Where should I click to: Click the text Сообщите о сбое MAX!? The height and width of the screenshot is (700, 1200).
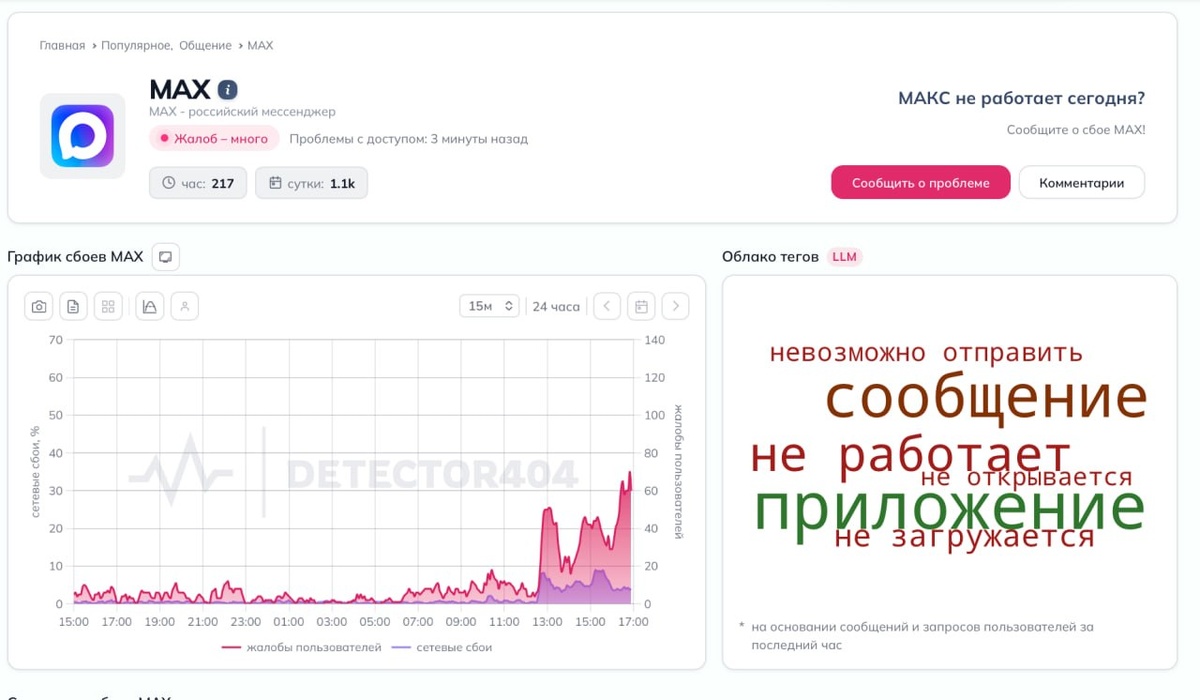(x=1076, y=130)
